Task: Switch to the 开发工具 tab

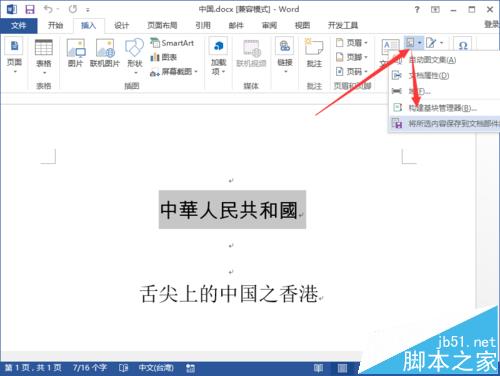Action: pyautogui.click(x=343, y=25)
